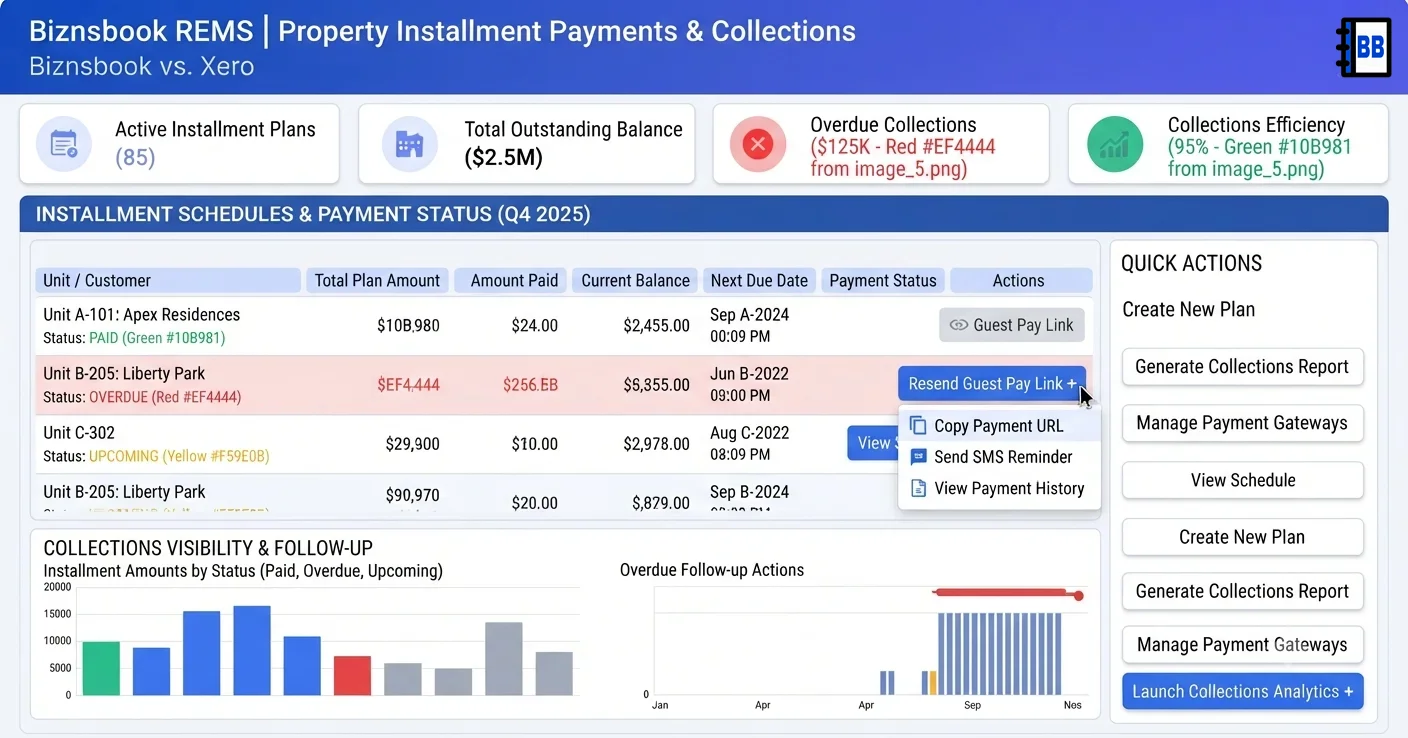The height and width of the screenshot is (738, 1408).
Task: Click the Send SMS Reminder message icon
Action: (x=918, y=457)
